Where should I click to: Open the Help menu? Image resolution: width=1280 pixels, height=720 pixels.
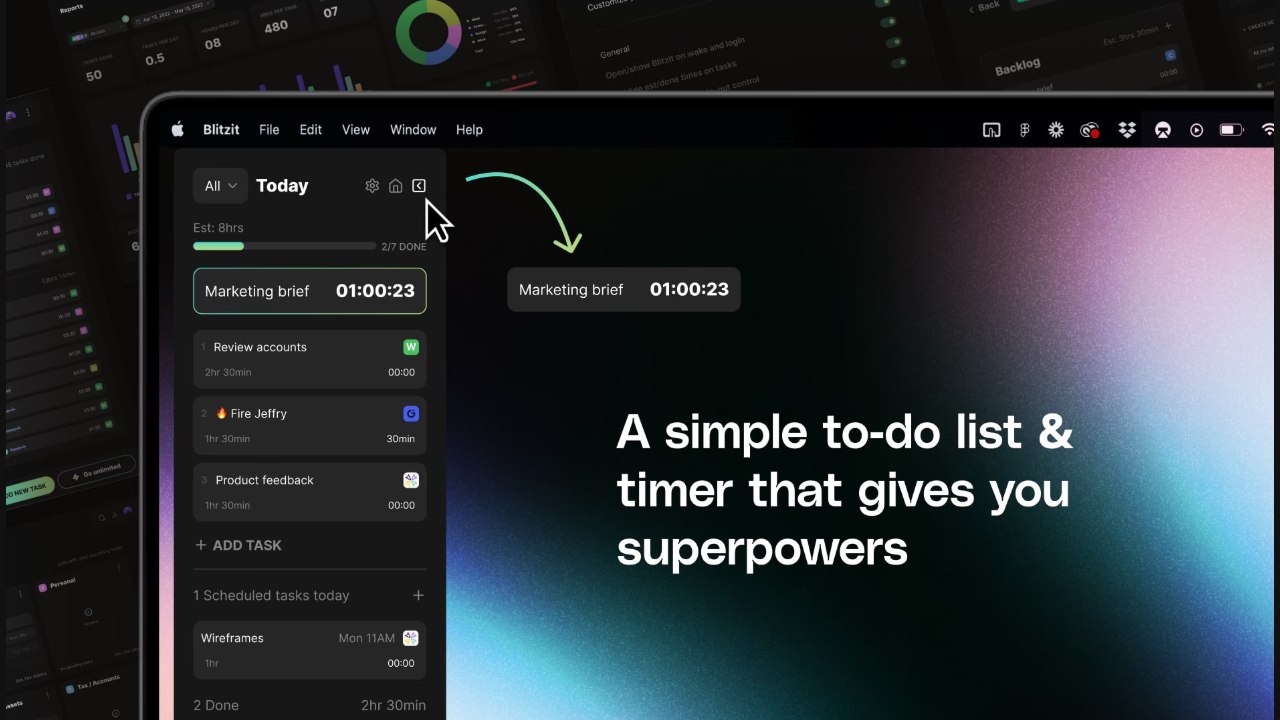point(469,129)
